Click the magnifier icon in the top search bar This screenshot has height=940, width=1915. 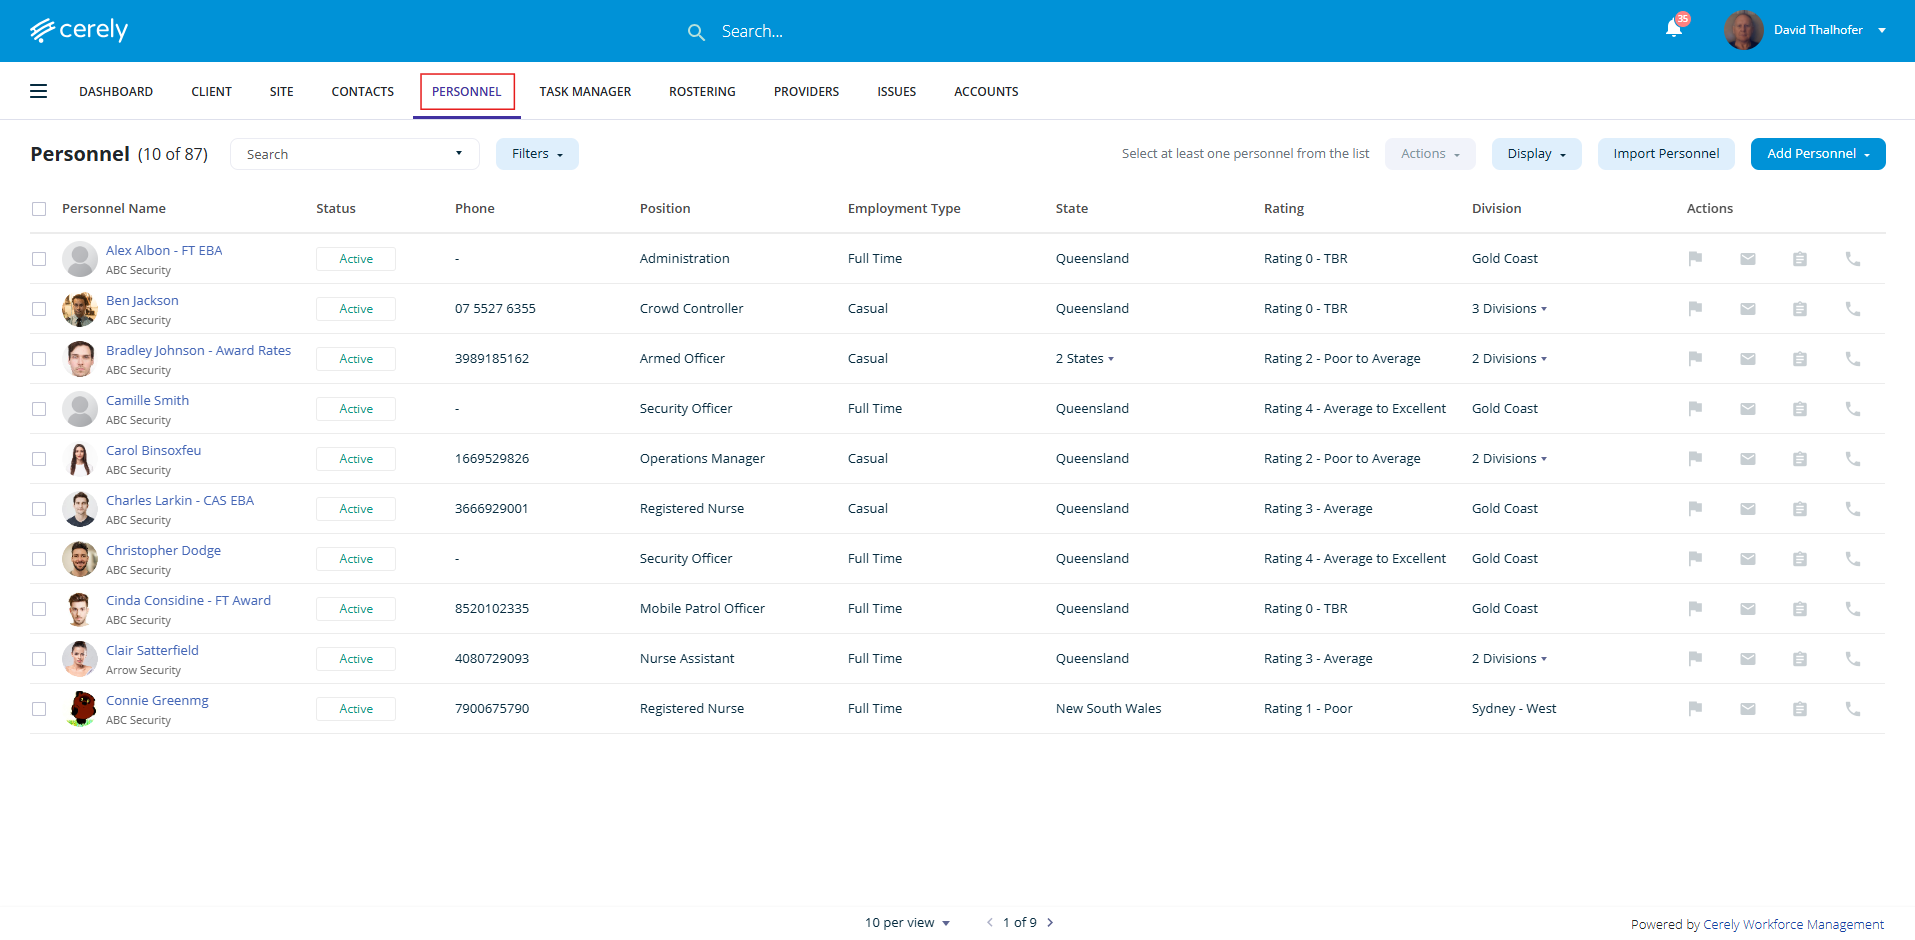coord(696,32)
